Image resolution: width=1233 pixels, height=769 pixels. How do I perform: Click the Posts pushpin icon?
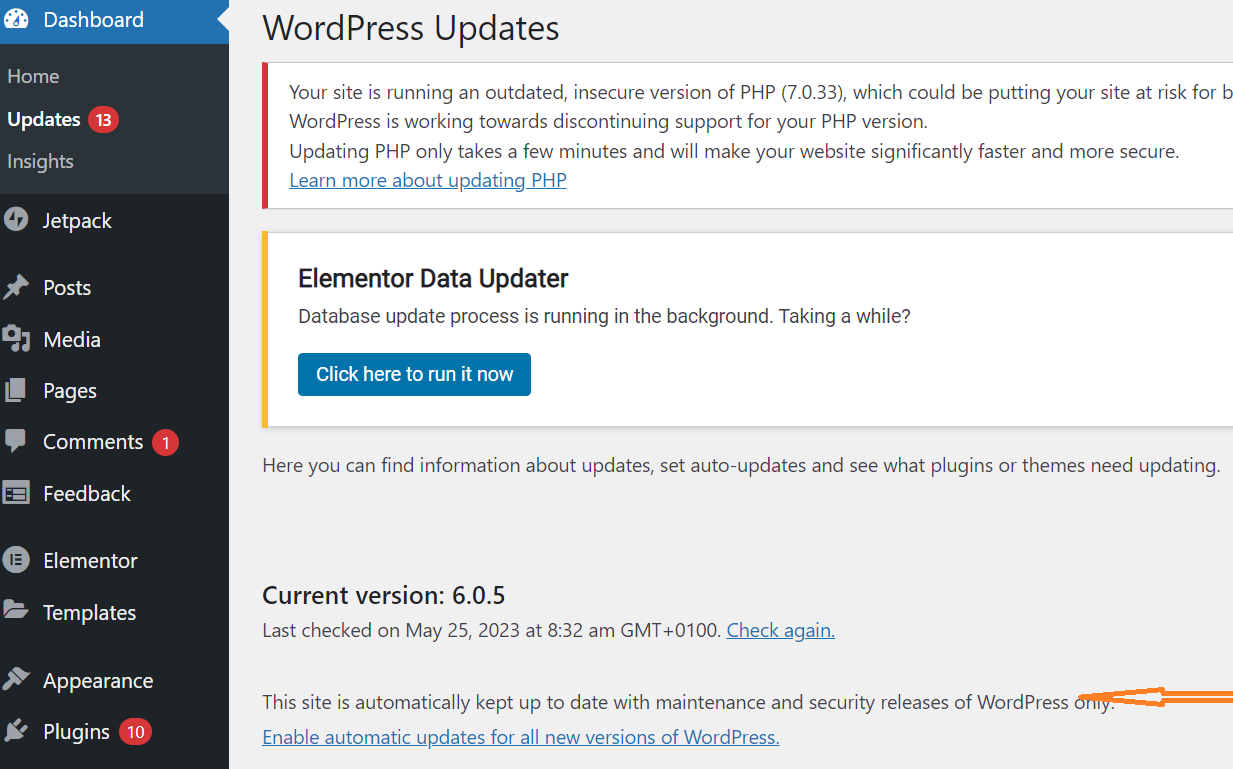click(x=16, y=288)
